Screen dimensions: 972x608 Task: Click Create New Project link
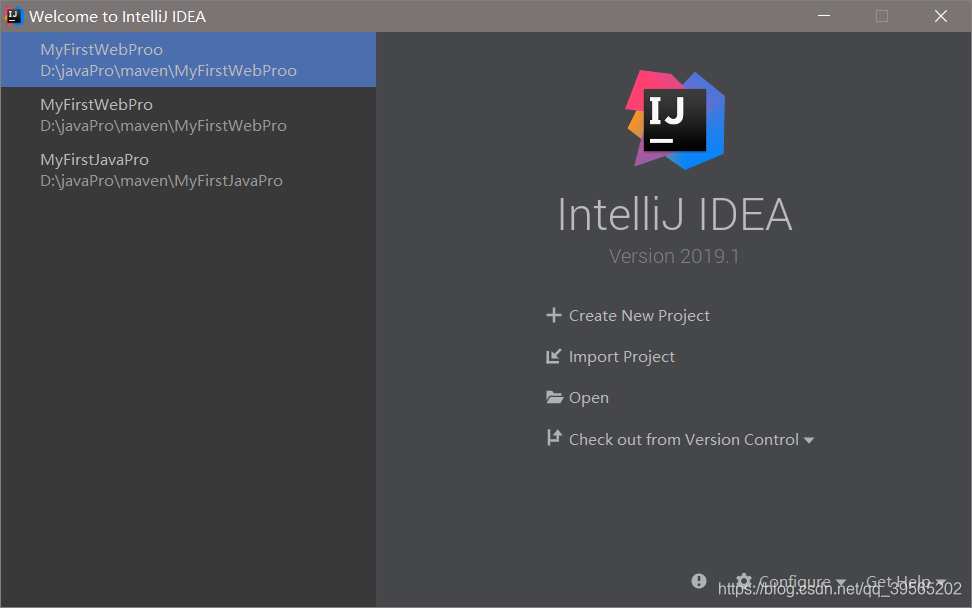(639, 316)
